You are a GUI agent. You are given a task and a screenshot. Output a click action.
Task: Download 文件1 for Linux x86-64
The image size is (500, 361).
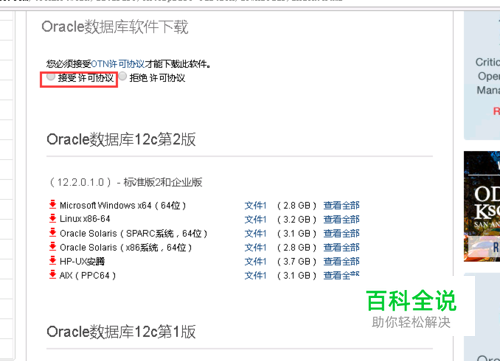click(256, 220)
